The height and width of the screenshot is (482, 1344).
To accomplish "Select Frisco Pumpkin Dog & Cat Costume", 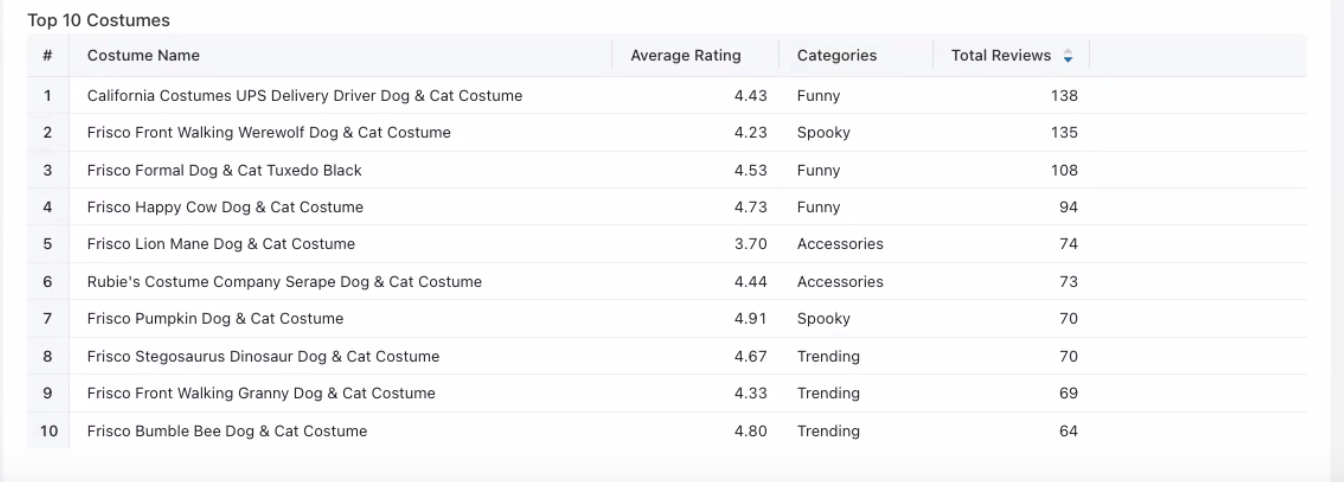I will click(x=215, y=319).
